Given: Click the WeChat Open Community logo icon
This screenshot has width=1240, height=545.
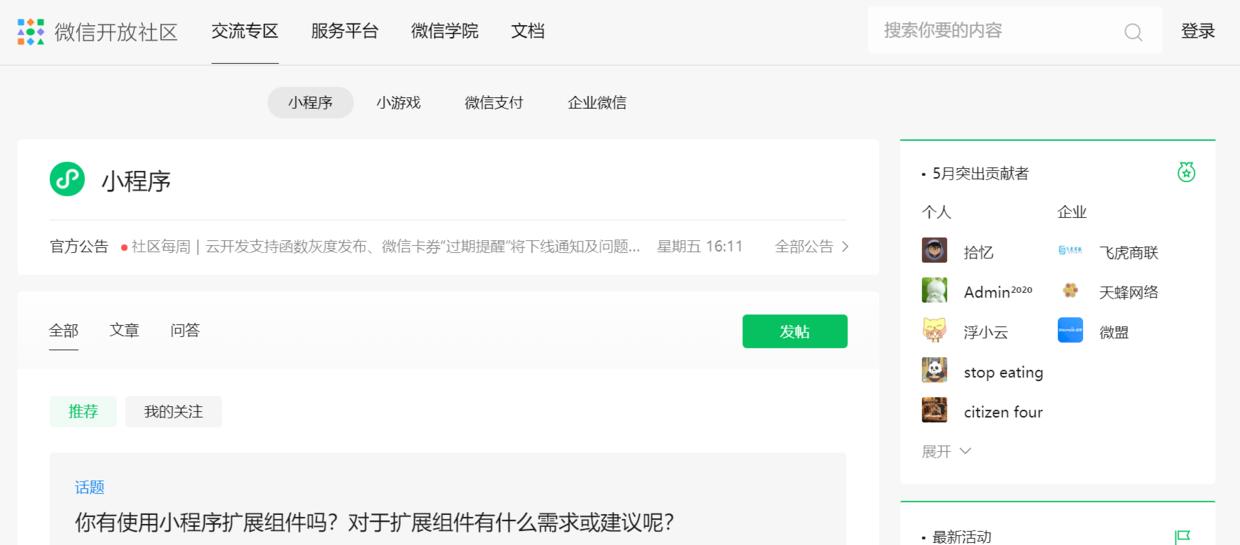Looking at the screenshot, I should click(x=31, y=32).
